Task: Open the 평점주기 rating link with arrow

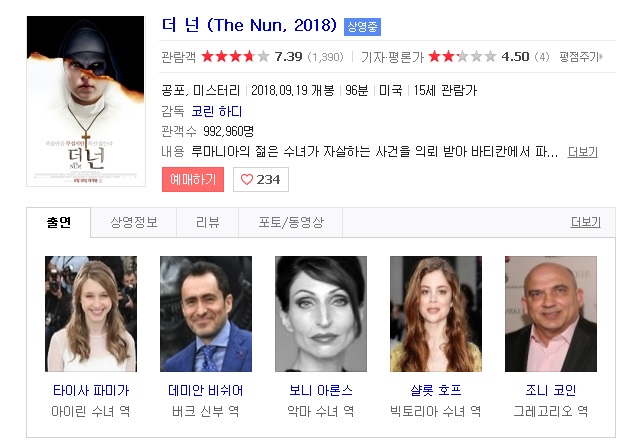Action: click(x=581, y=57)
